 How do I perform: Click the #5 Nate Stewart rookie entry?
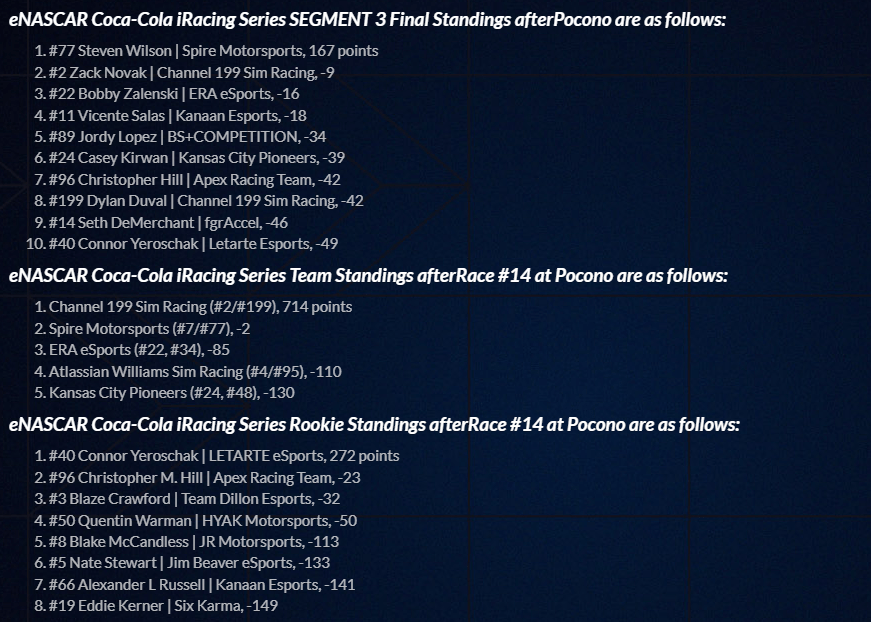(189, 563)
